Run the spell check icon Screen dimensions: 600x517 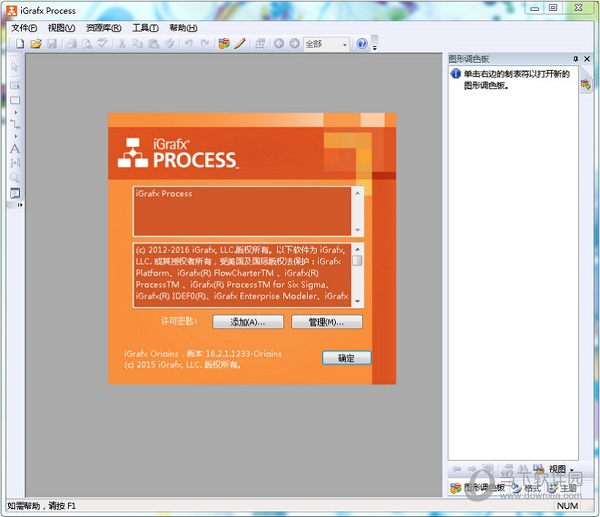[103, 44]
